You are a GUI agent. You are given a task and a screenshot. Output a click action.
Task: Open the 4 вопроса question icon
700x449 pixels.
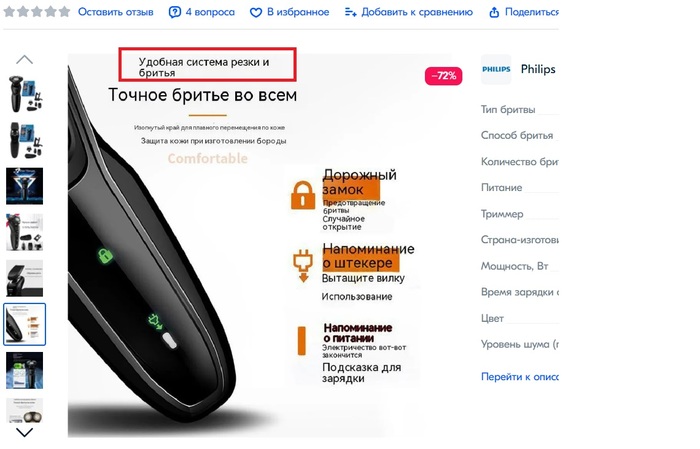[x=175, y=12]
